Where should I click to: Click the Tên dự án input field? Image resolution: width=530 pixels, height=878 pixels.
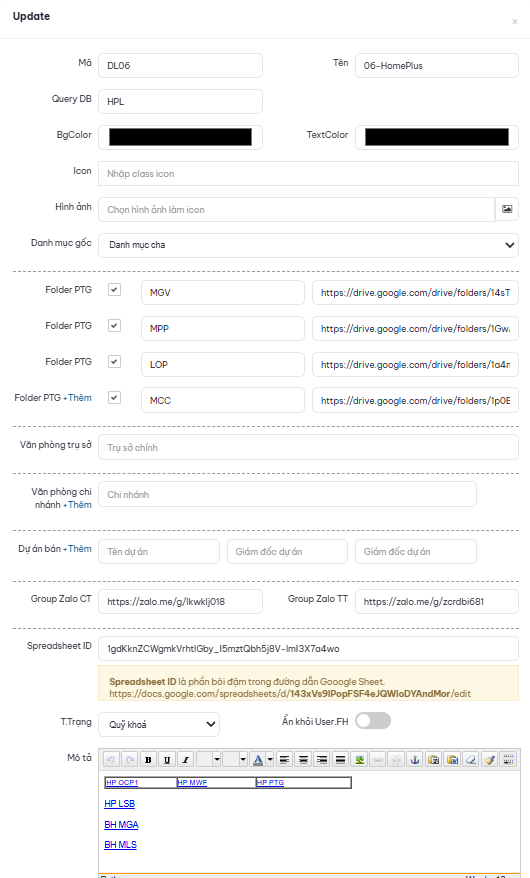pos(159,552)
